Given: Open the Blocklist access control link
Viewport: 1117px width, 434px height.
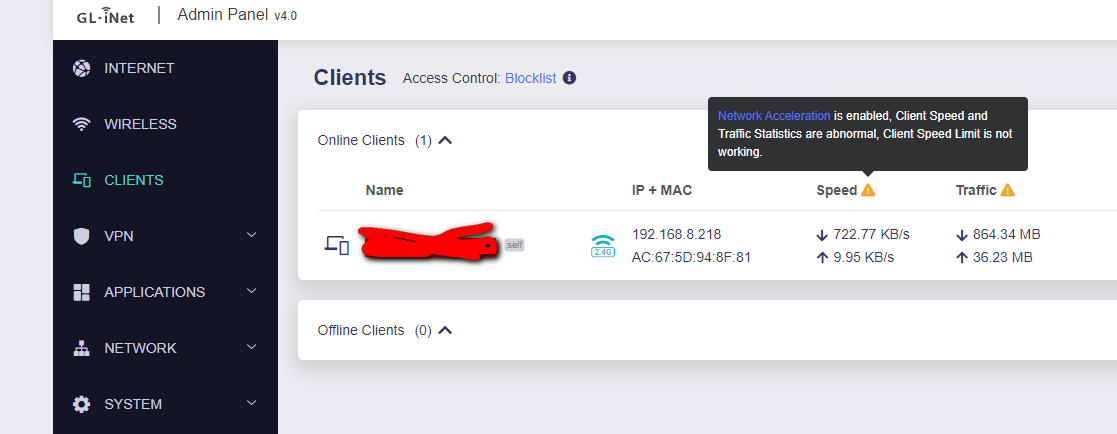Looking at the screenshot, I should (530, 78).
